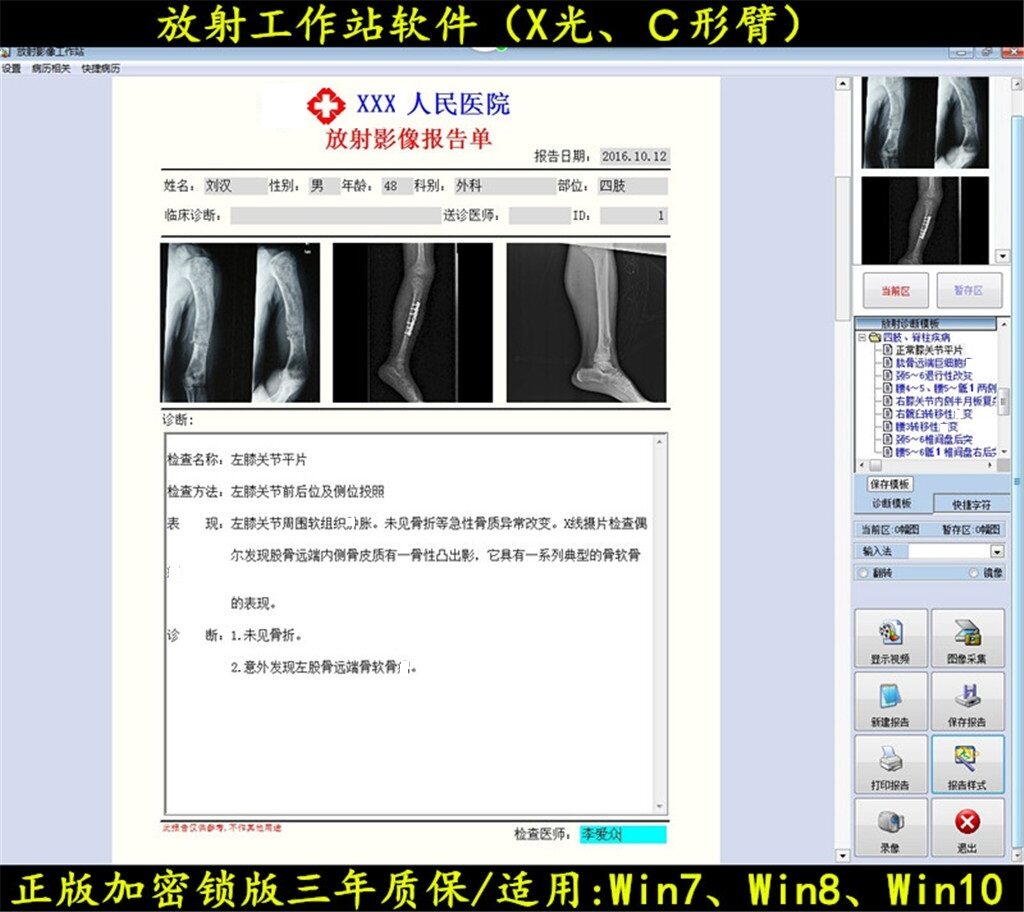Start recording with the 录像 button
The image size is (1024, 912).
(889, 827)
